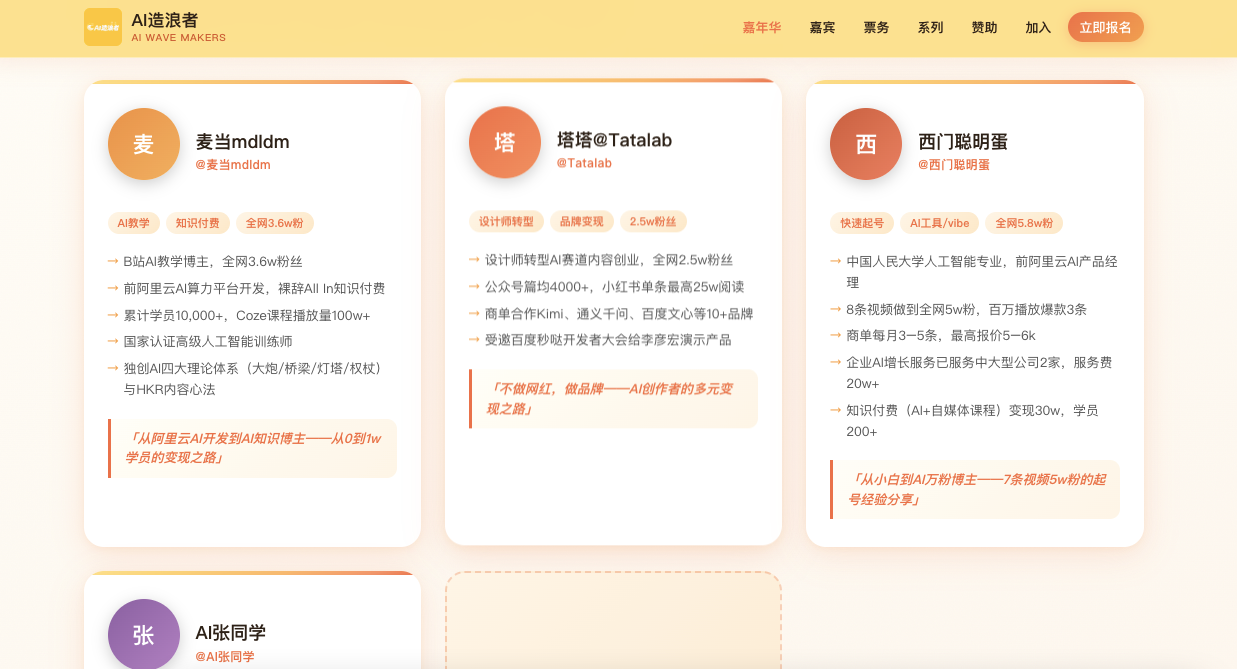Click the 西 avatar circle
1237x669 pixels.
coord(866,144)
